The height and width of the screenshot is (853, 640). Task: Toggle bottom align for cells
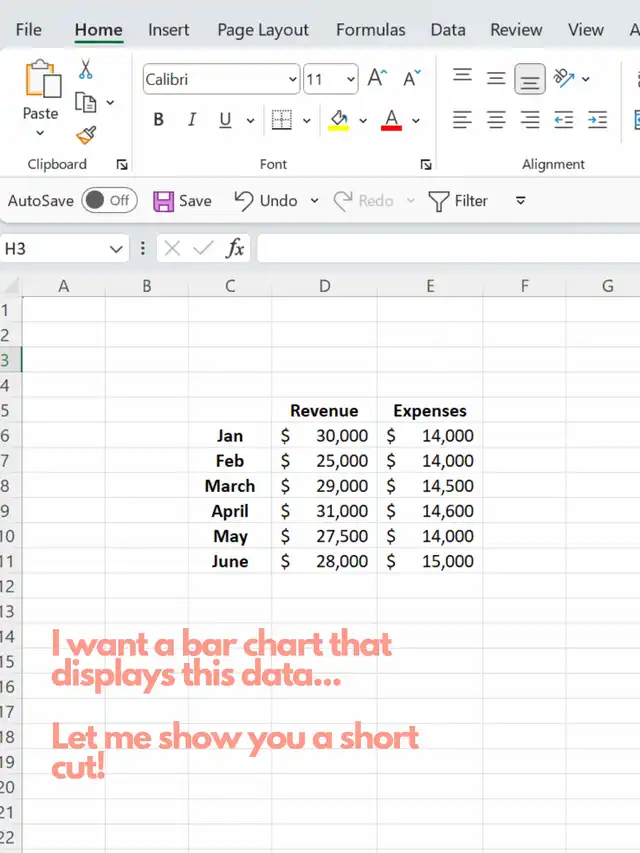tap(530, 79)
